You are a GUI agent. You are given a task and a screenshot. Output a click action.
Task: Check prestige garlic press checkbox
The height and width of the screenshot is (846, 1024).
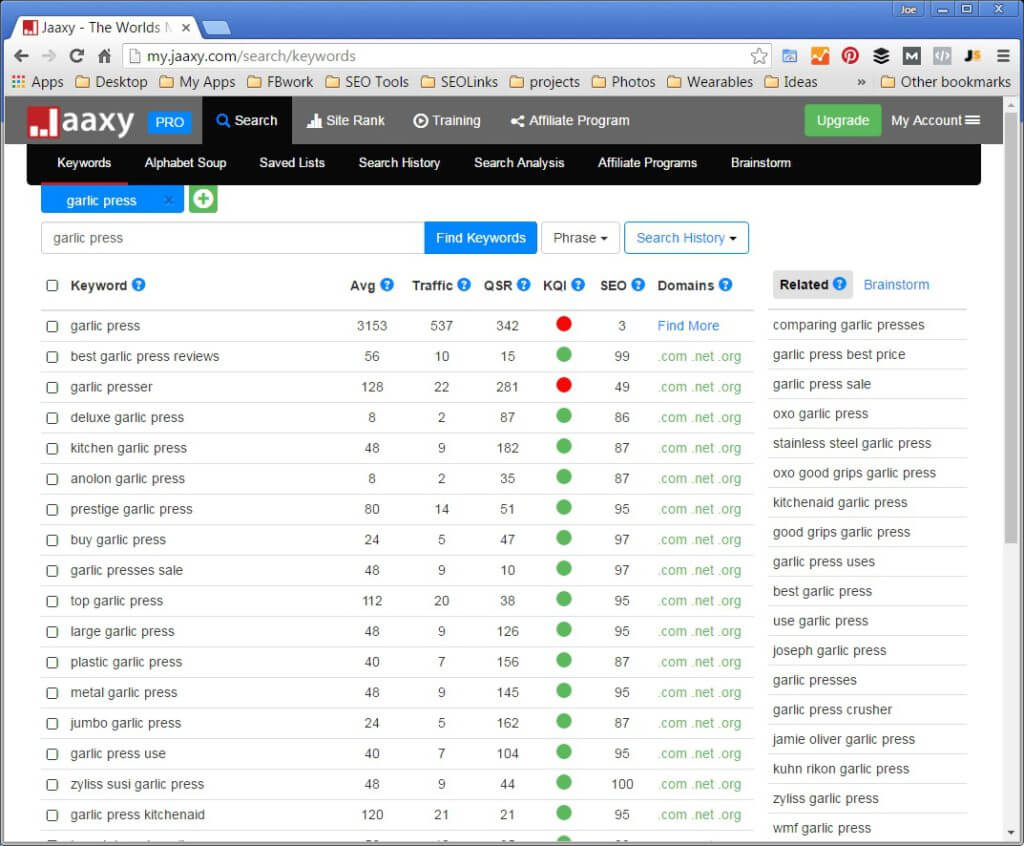52,510
